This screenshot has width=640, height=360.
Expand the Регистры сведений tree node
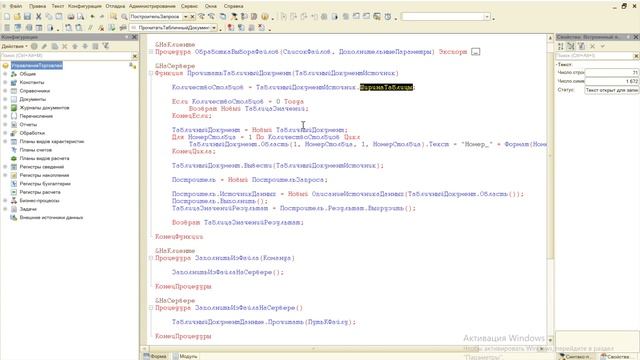coord(5,167)
